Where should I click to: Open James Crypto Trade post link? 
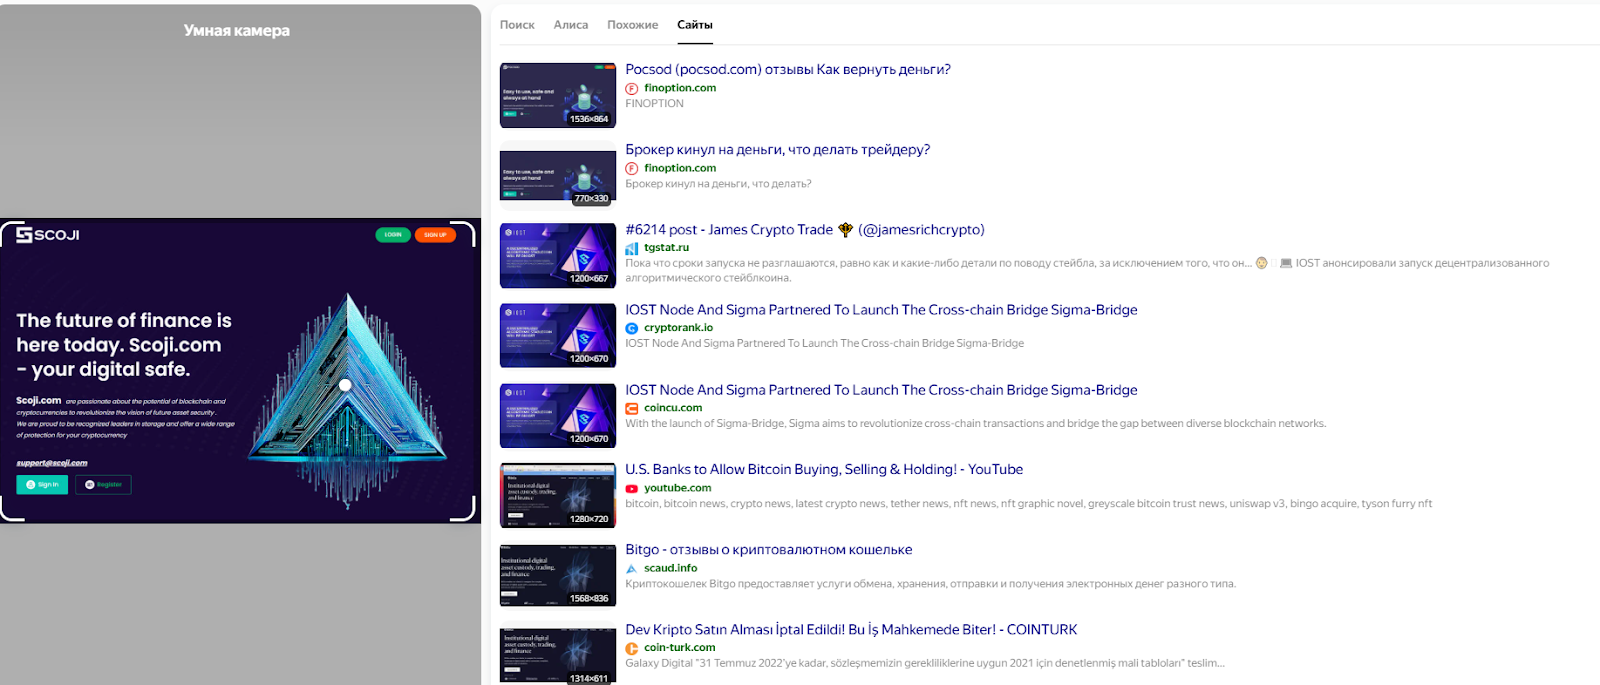pyautogui.click(x=804, y=230)
